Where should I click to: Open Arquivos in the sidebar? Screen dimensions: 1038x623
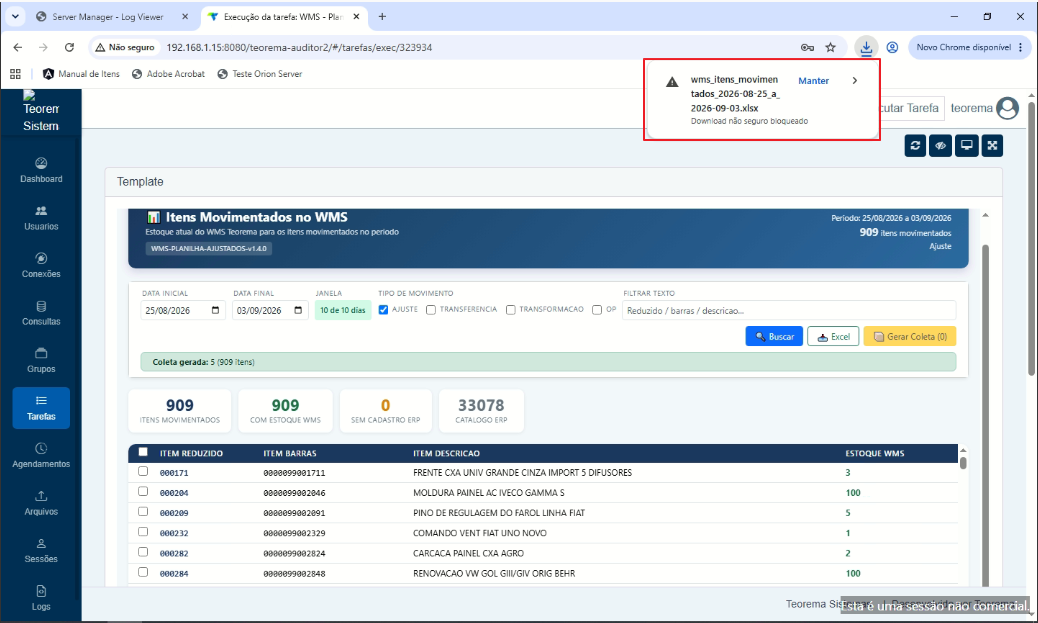(x=41, y=503)
